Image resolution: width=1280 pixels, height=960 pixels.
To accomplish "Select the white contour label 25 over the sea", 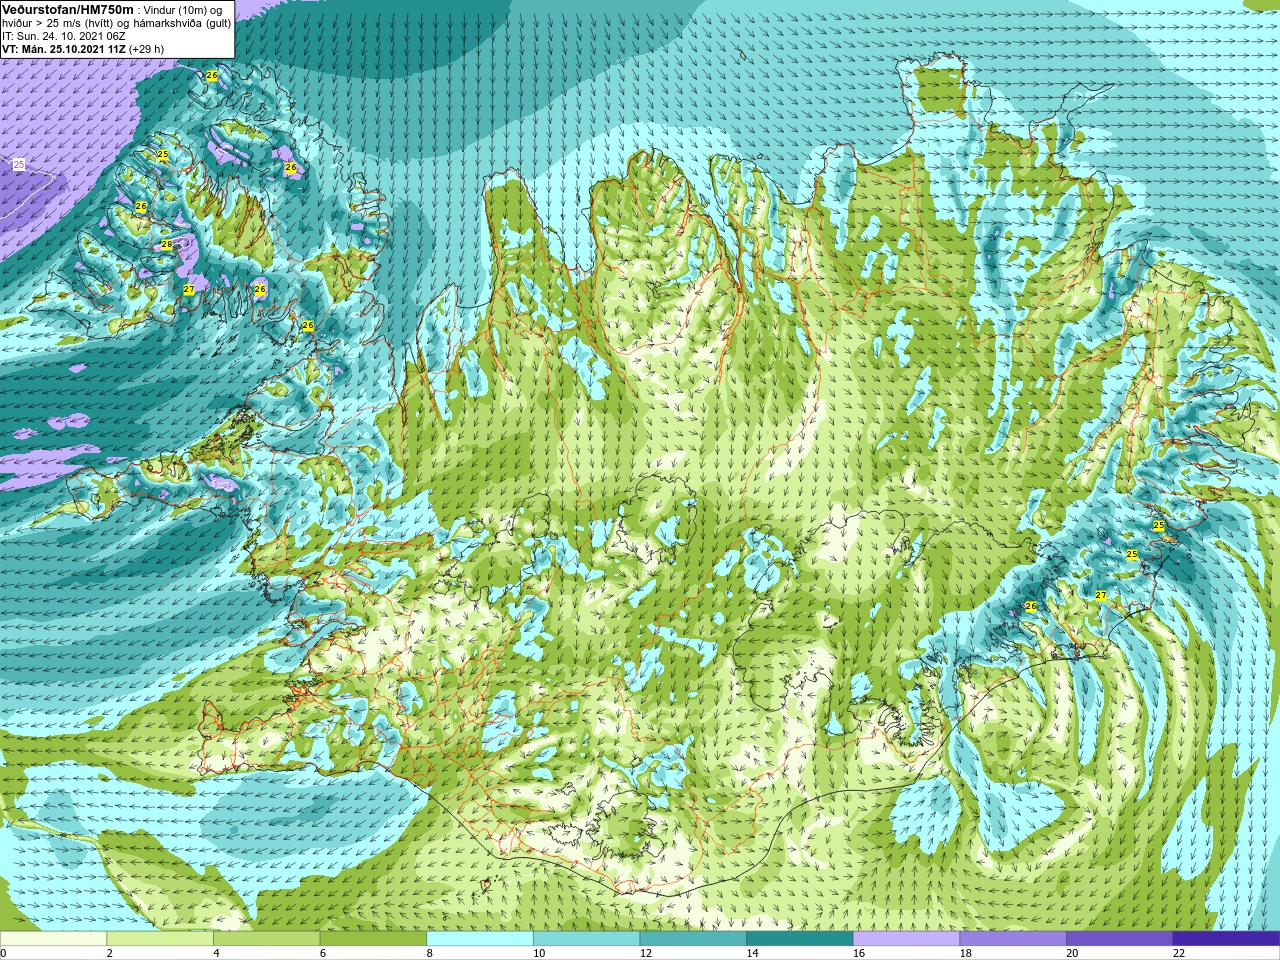I will [19, 164].
